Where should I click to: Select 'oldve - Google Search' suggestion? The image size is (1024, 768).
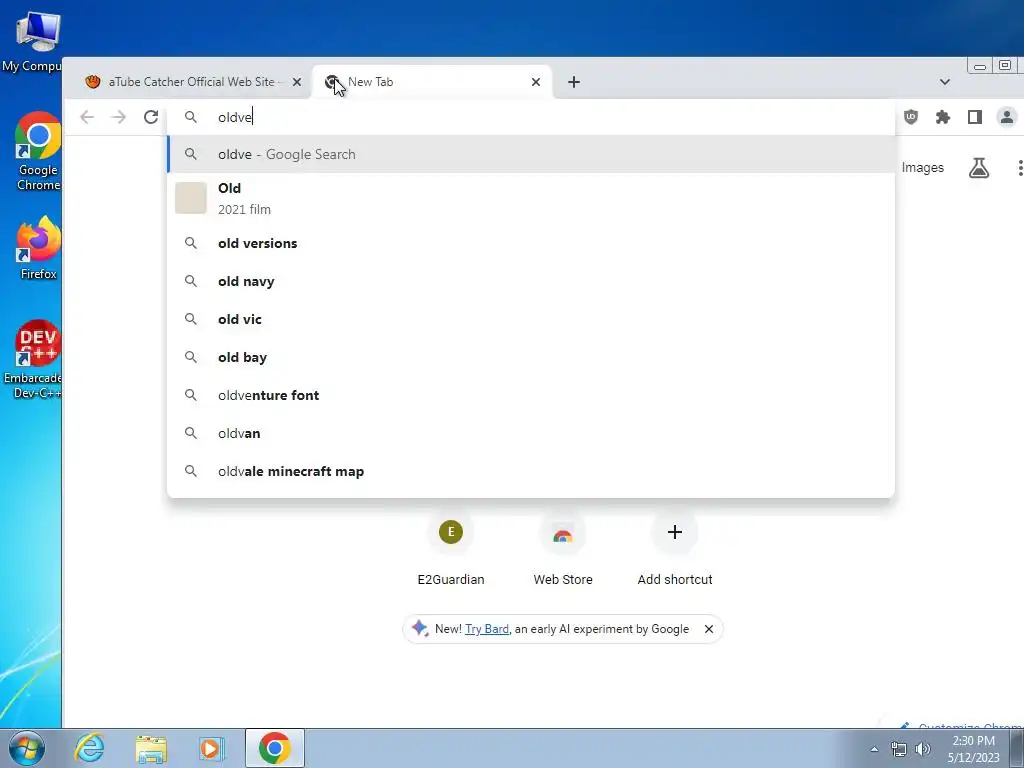pyautogui.click(x=530, y=154)
